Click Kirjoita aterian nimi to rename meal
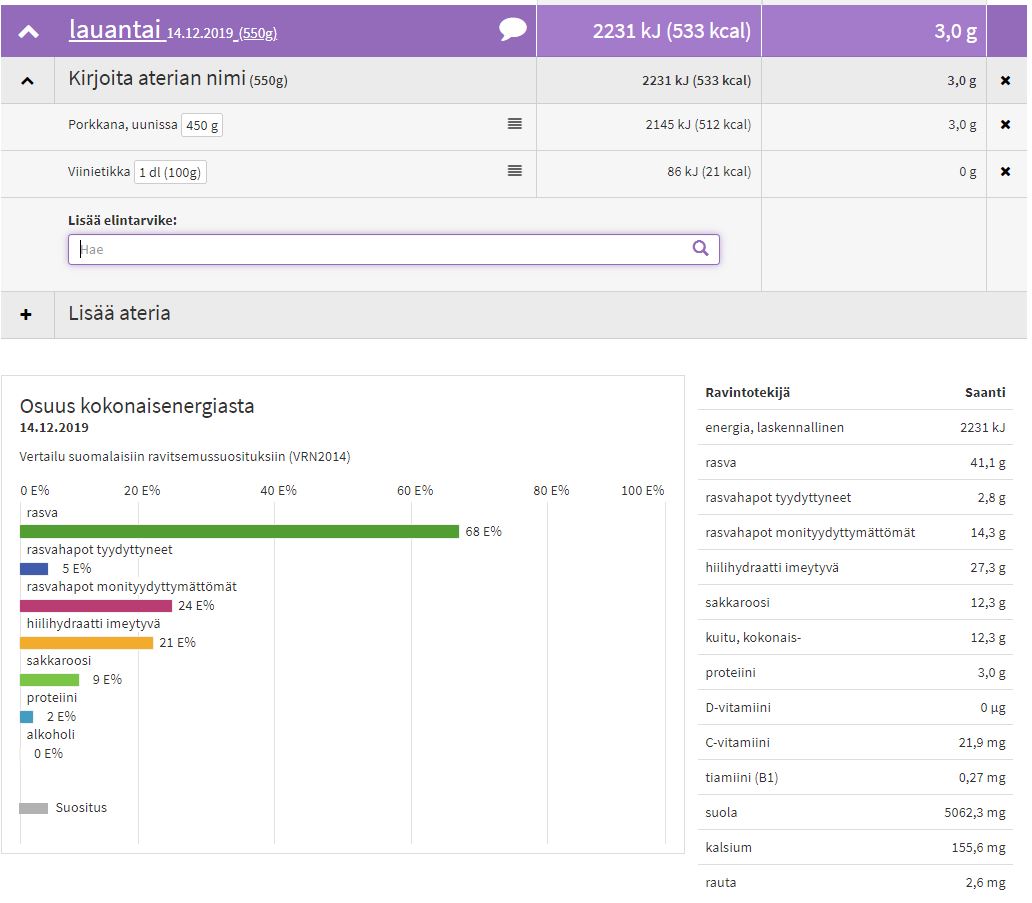1032x903 pixels. [156, 79]
